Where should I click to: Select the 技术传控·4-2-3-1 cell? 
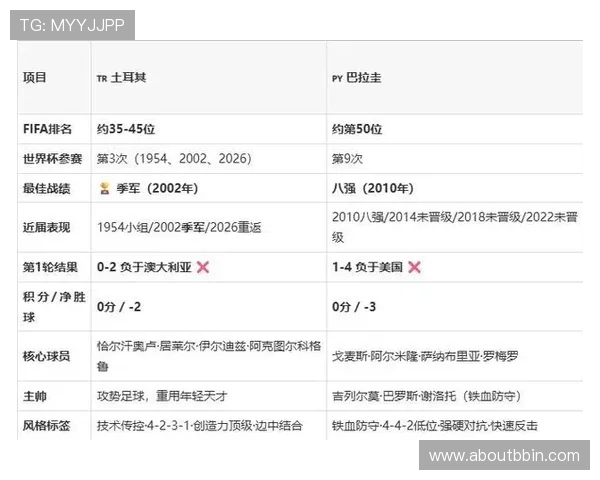click(209, 426)
